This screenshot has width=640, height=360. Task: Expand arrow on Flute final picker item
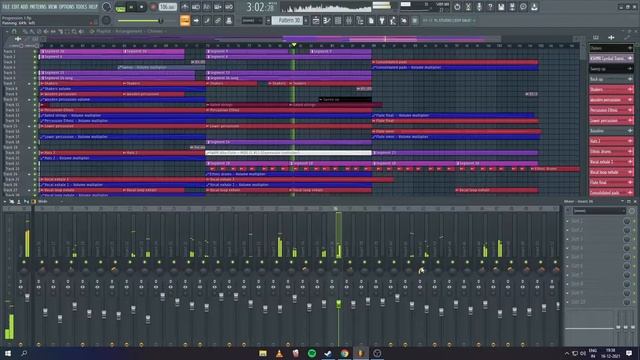point(630,182)
